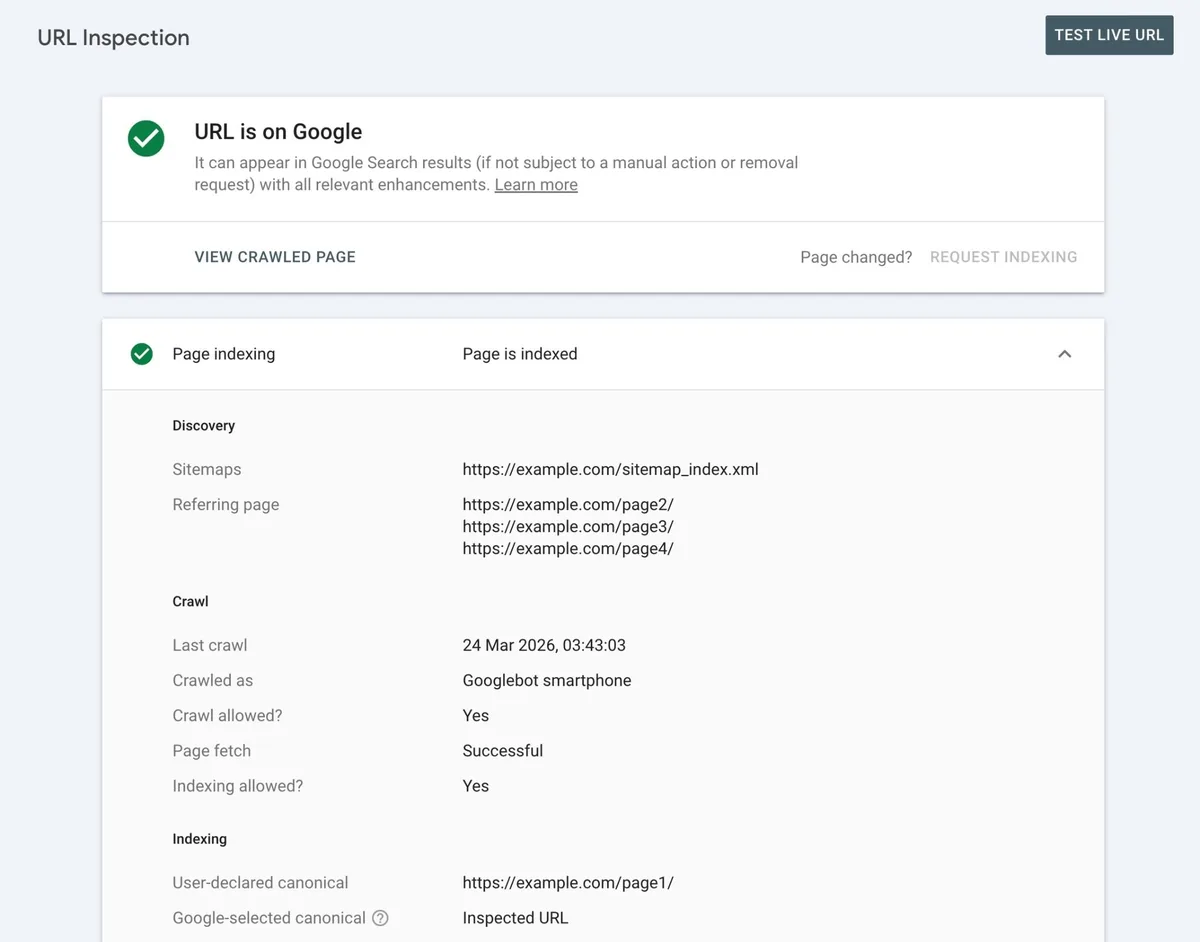Click the URL Inspection page title
Image resolution: width=1200 pixels, height=942 pixels.
coord(113,38)
